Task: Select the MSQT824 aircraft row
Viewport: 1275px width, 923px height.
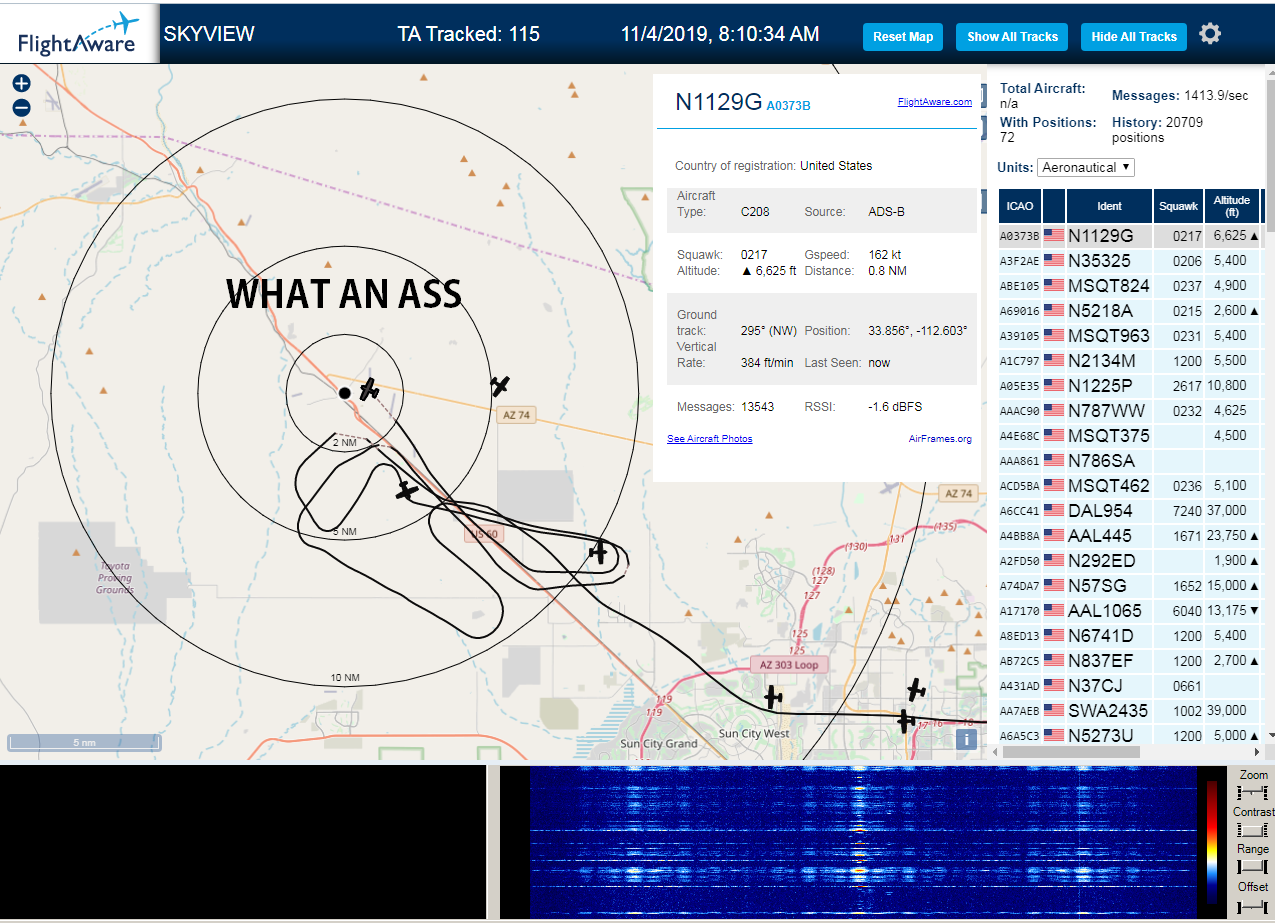Action: click(1130, 286)
